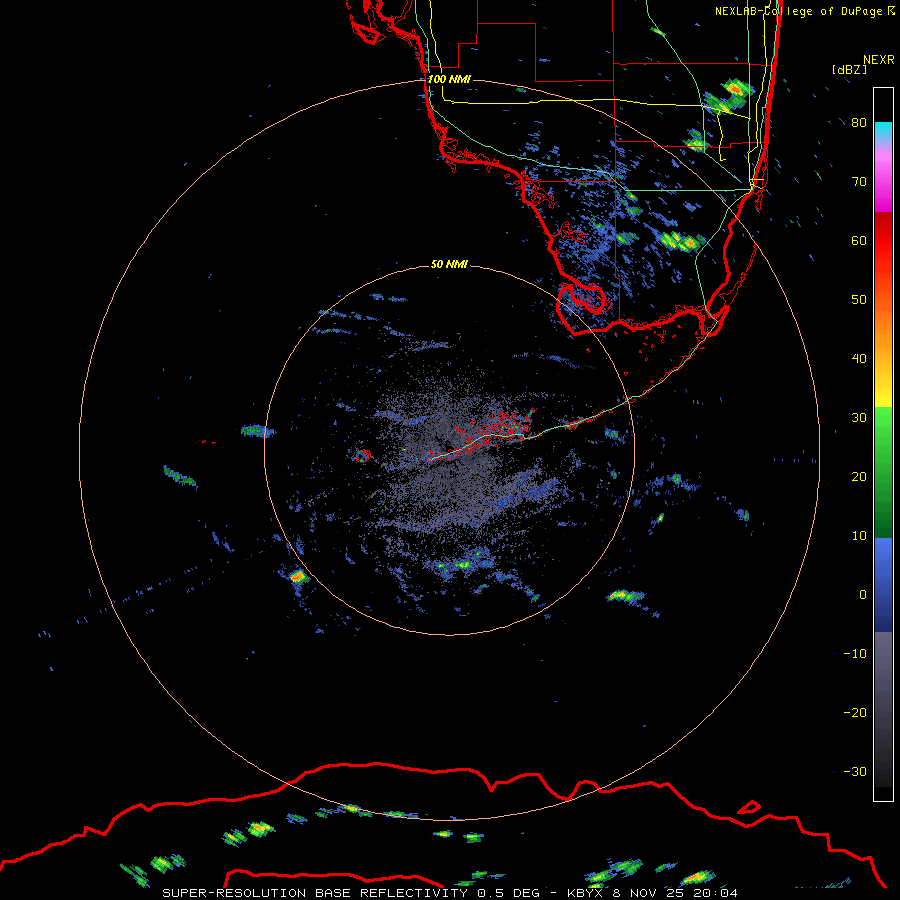Select the "NEXR" label above the color scale
Screen dimensions: 900x900
(x=879, y=60)
